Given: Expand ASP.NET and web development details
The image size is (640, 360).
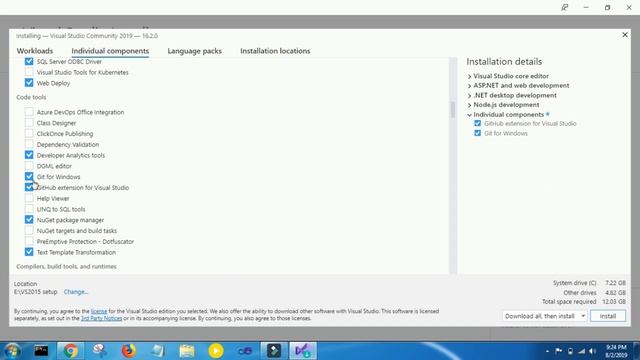Looking at the screenshot, I should [x=469, y=86].
